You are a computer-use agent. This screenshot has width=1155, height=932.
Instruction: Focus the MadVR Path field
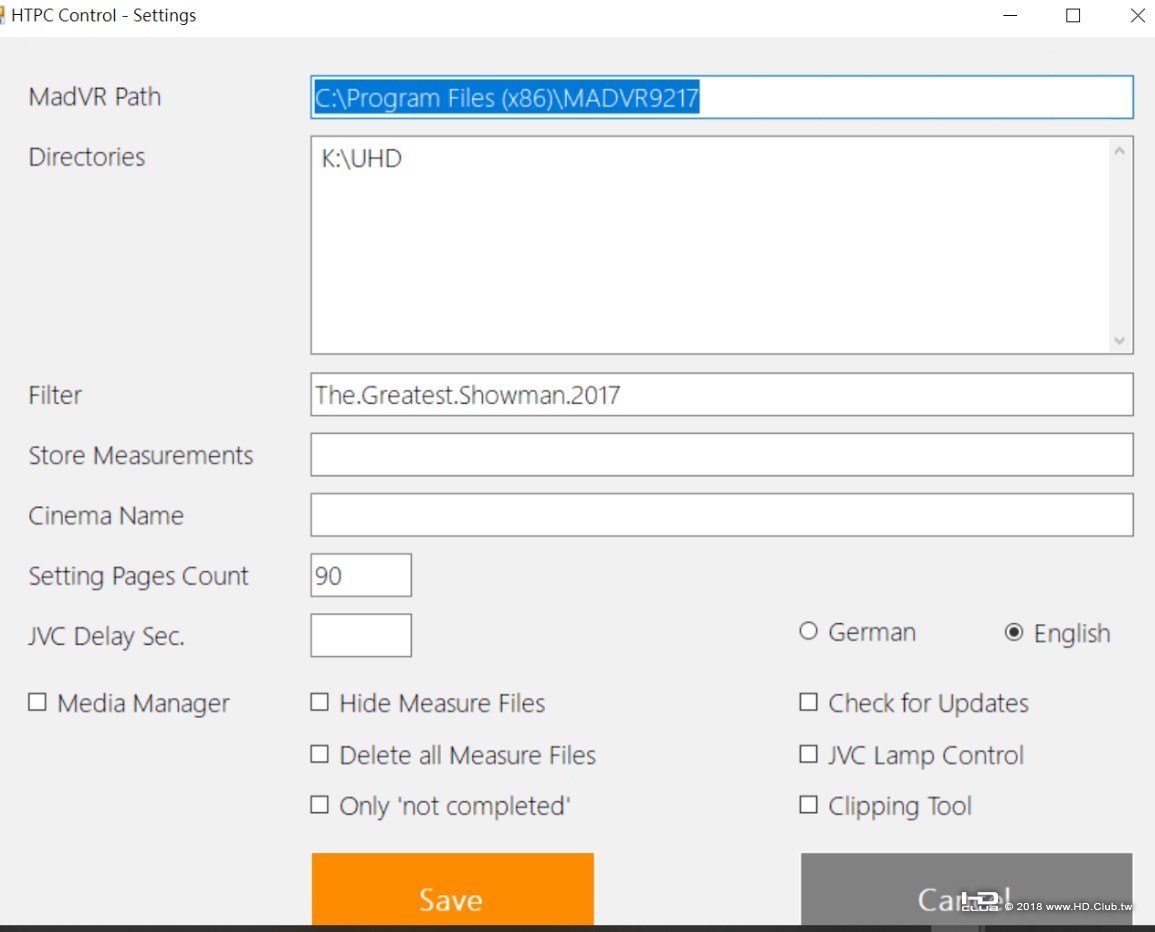point(722,97)
